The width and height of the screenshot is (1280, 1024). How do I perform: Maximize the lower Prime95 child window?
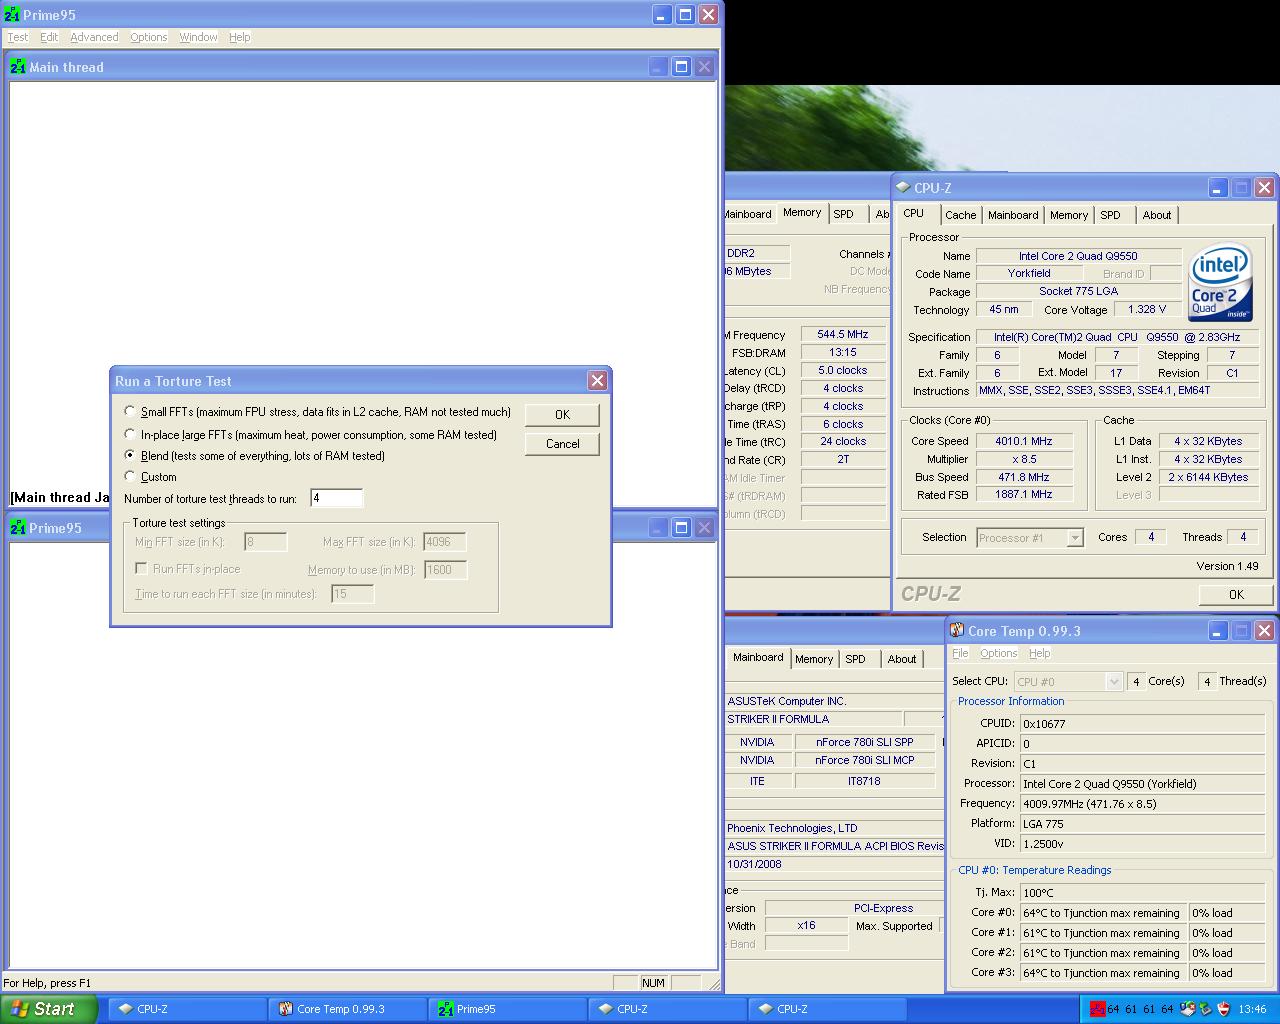681,527
